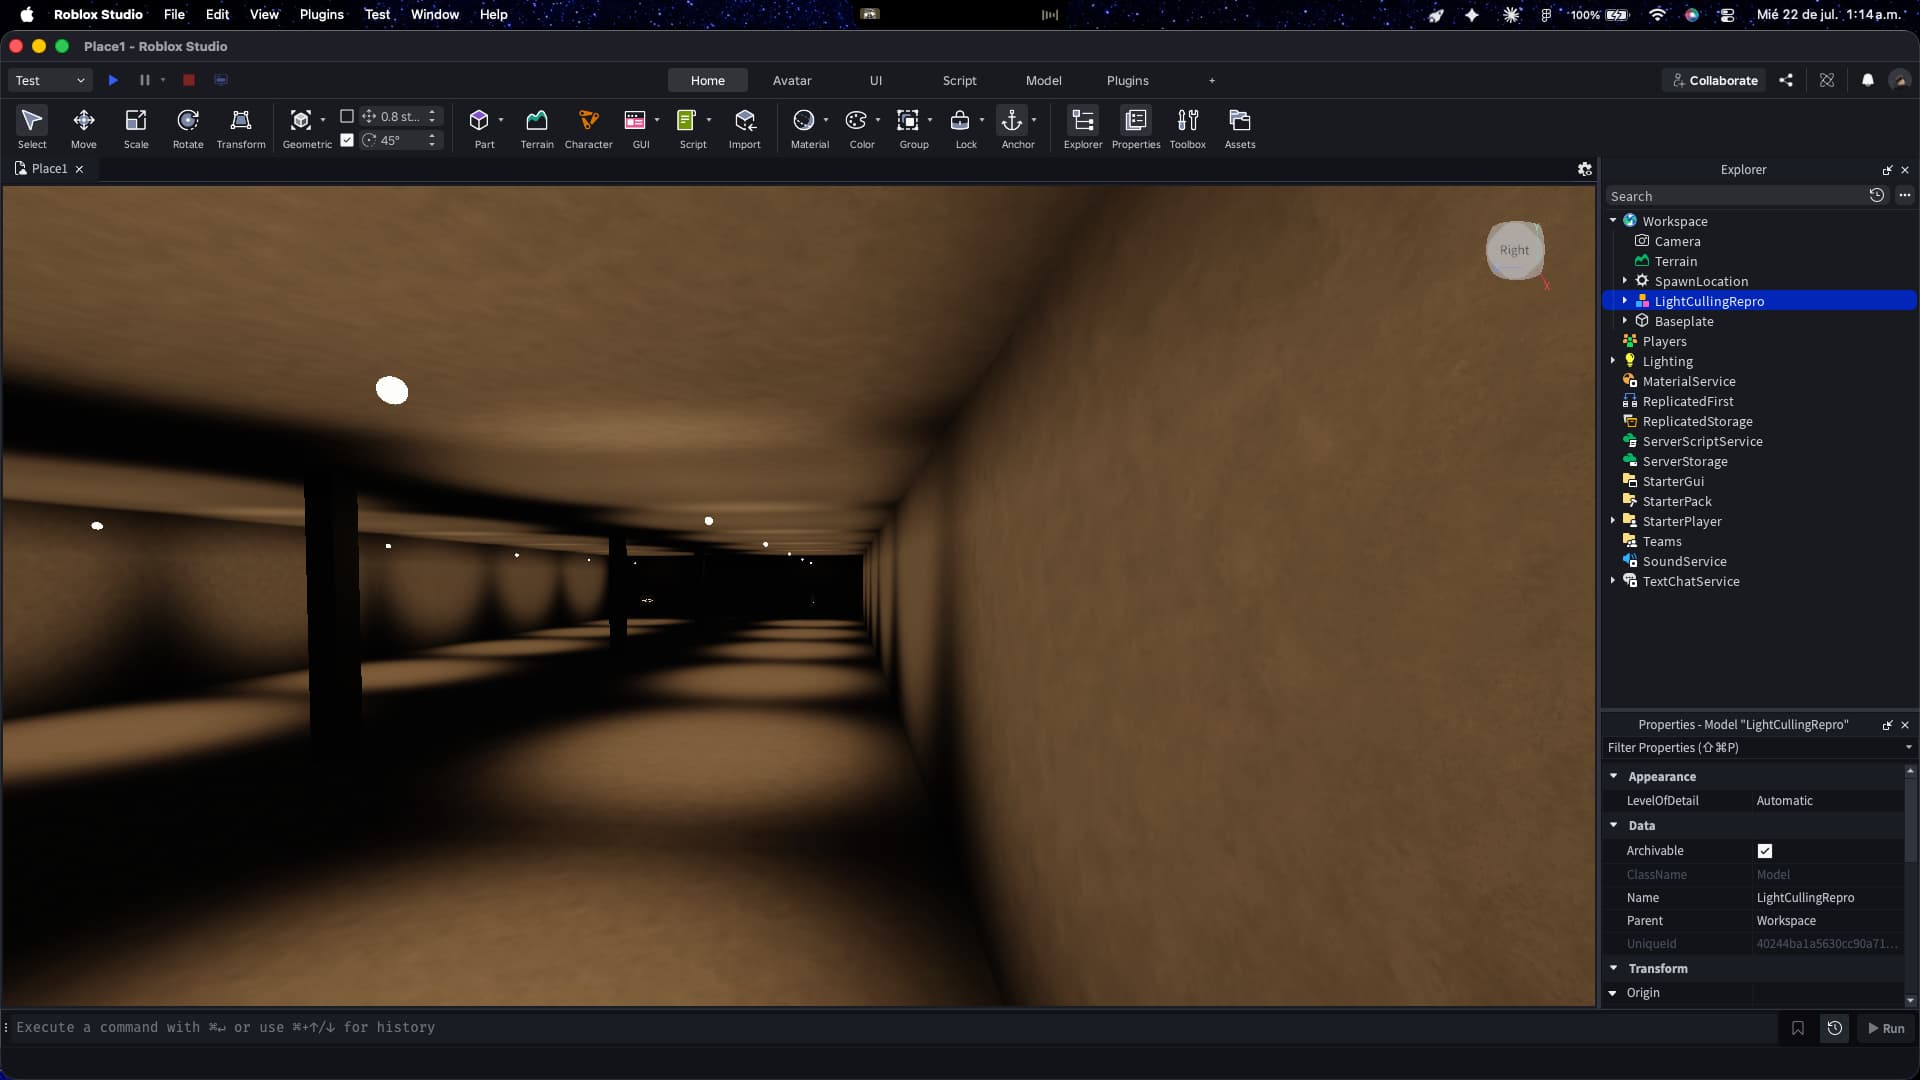This screenshot has height=1080, width=1920.
Task: Expand the Baseplate node
Action: coord(1625,321)
